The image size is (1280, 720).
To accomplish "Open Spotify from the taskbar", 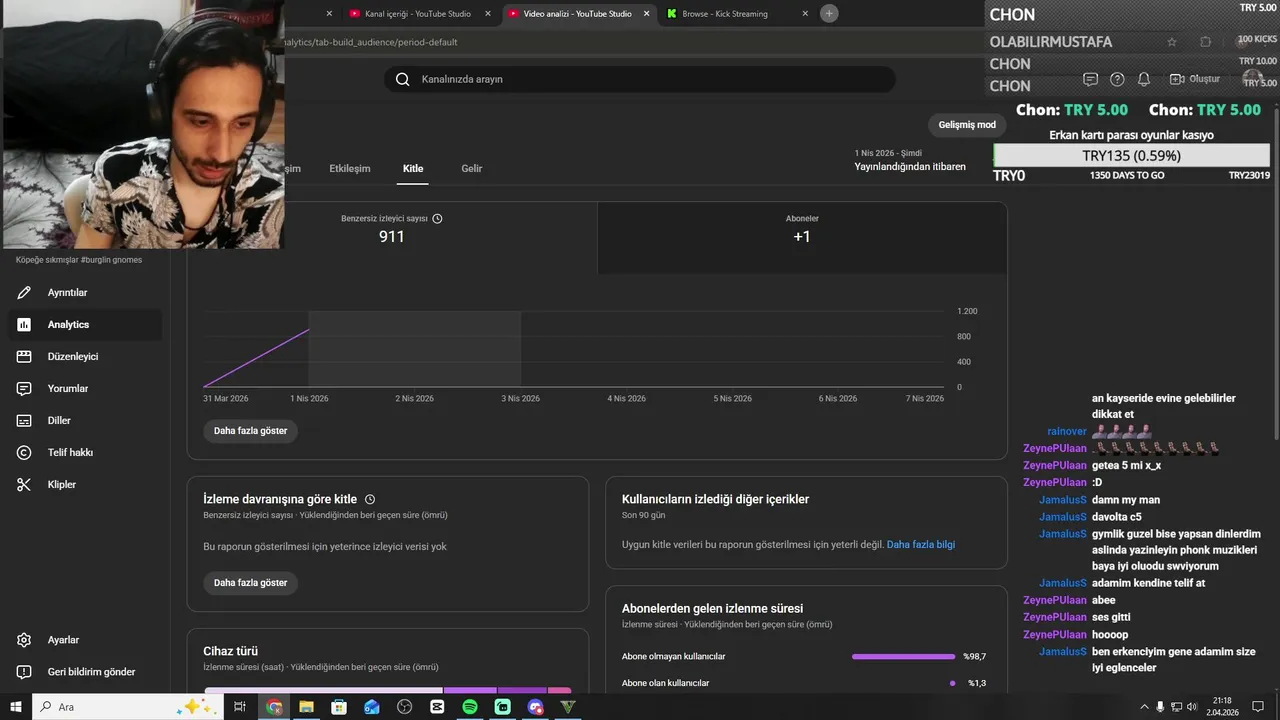I will click(x=470, y=707).
